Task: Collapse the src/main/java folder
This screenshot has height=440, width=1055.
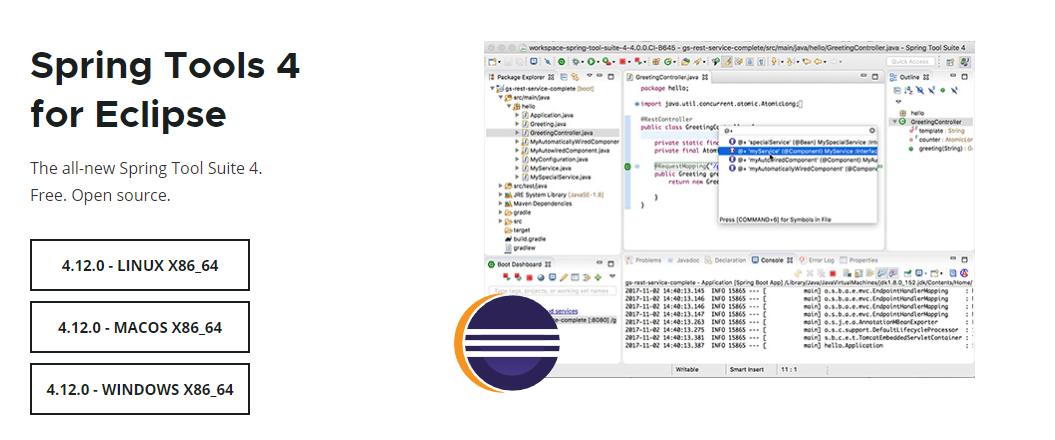Action: coord(501,98)
